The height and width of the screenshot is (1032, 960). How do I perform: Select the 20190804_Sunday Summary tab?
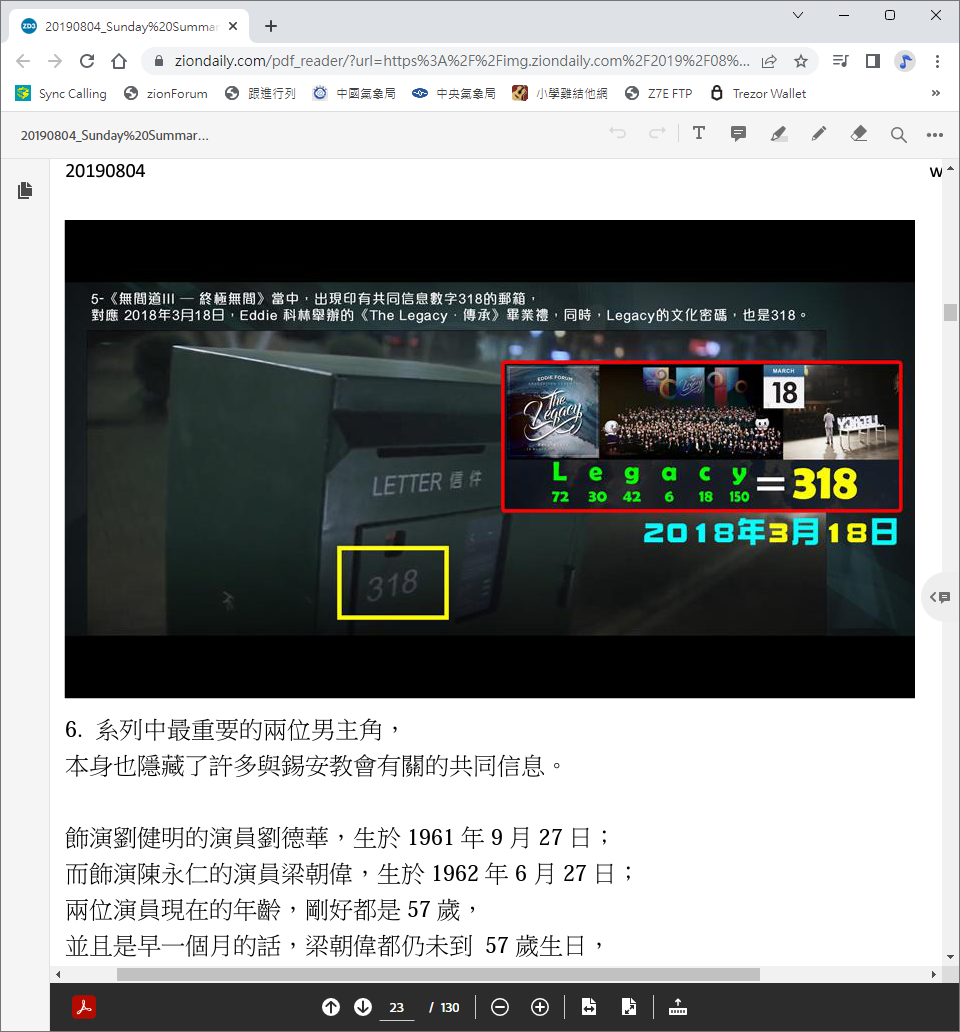click(129, 26)
